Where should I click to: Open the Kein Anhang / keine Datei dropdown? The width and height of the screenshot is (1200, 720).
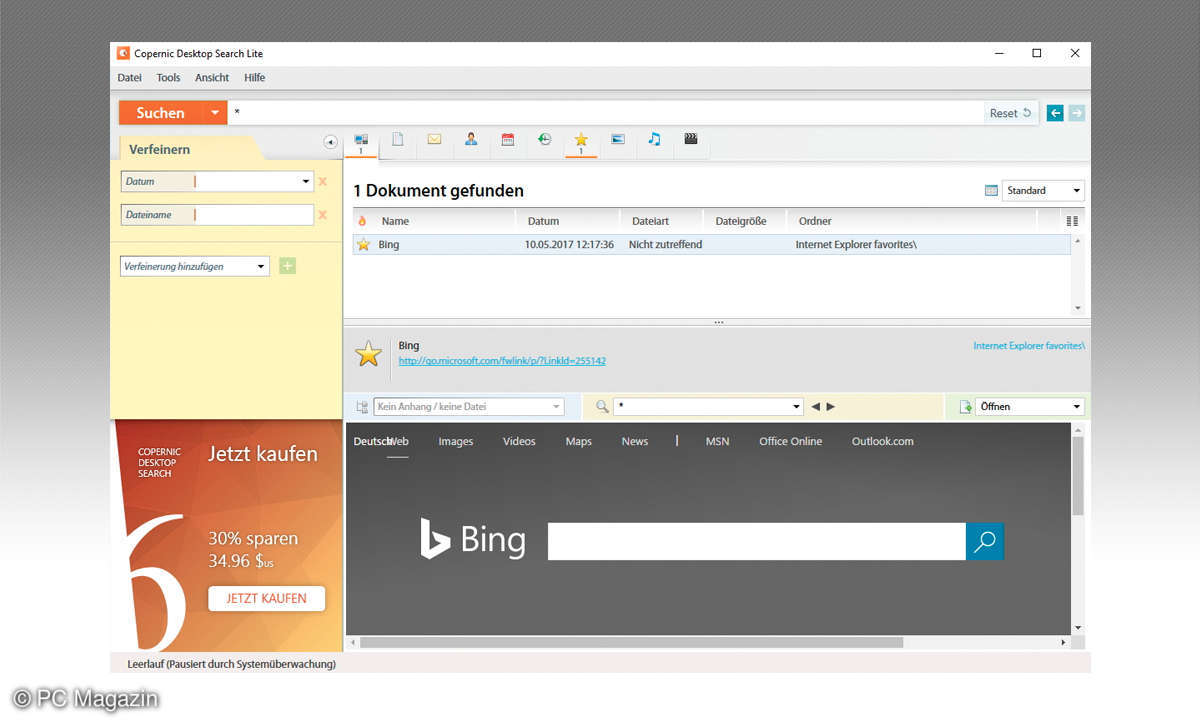pyautogui.click(x=556, y=407)
